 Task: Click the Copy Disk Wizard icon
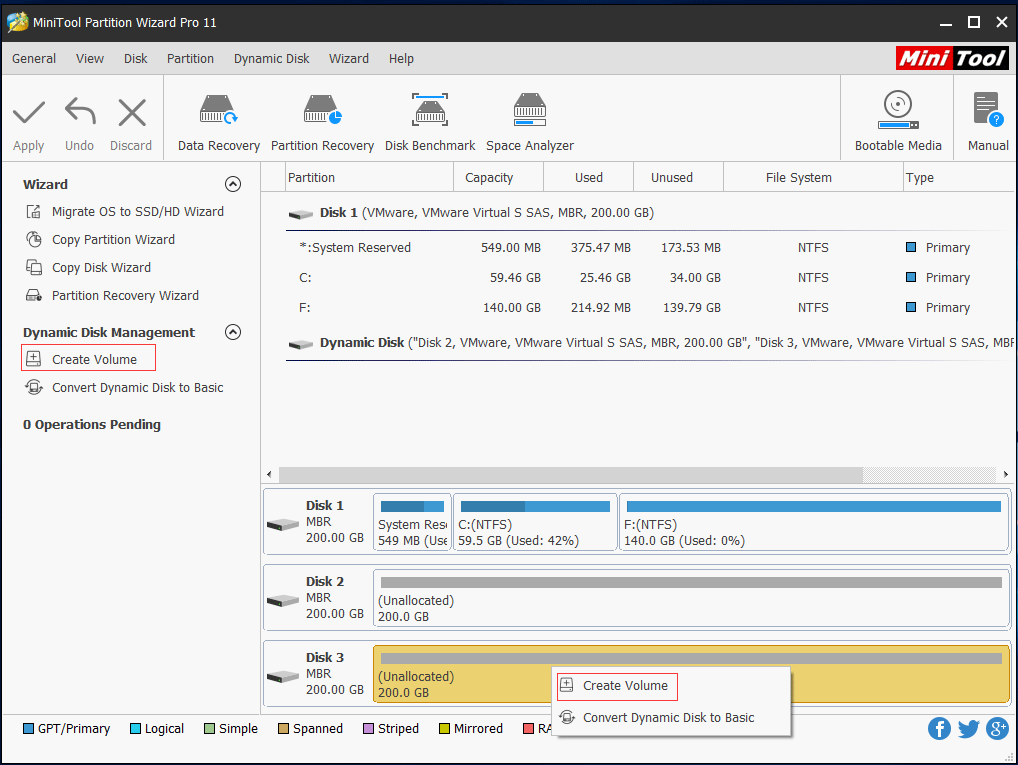pos(34,268)
